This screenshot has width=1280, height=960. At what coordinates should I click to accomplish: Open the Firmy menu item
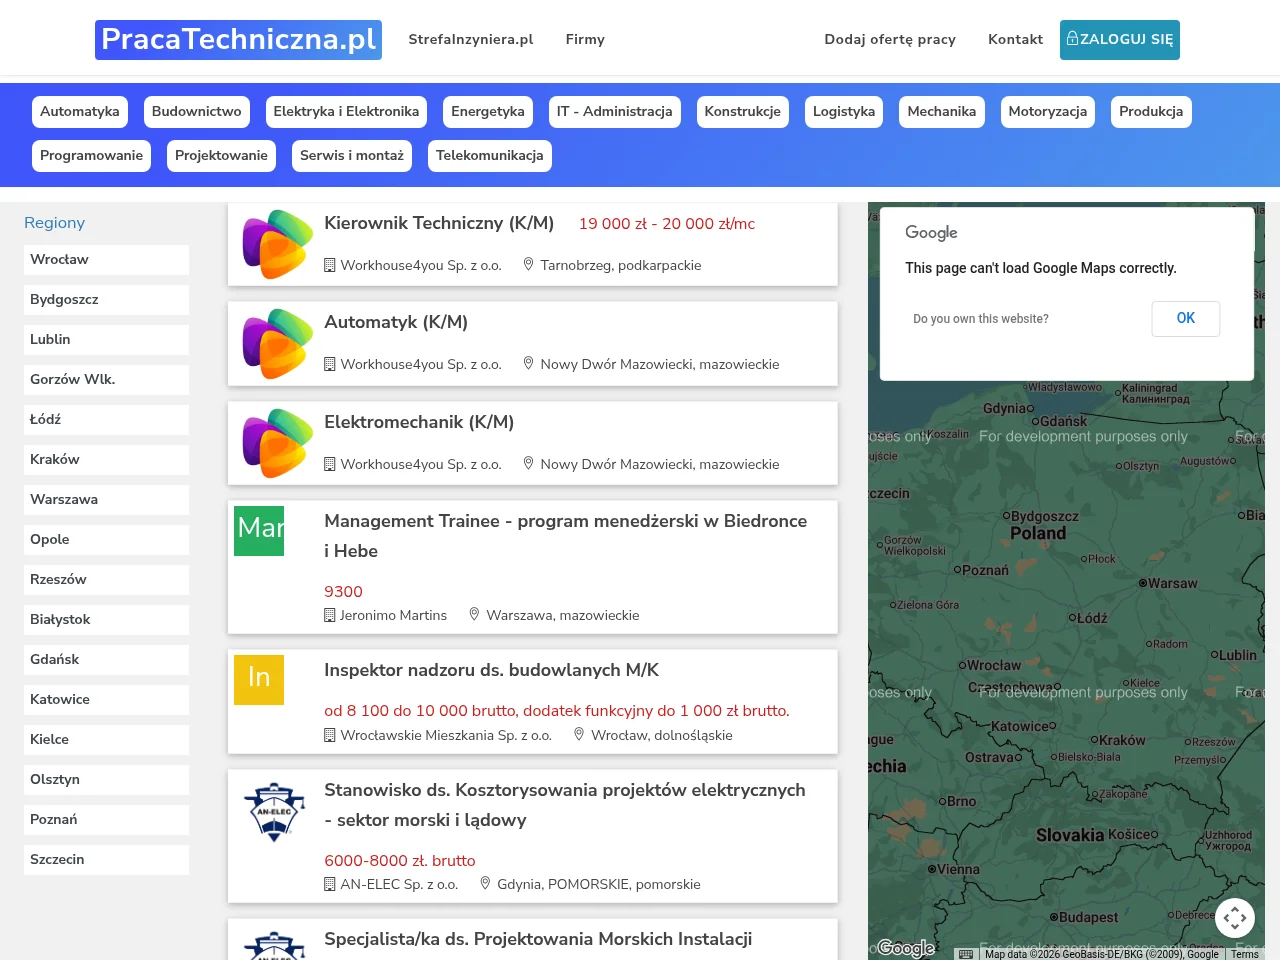(x=585, y=40)
